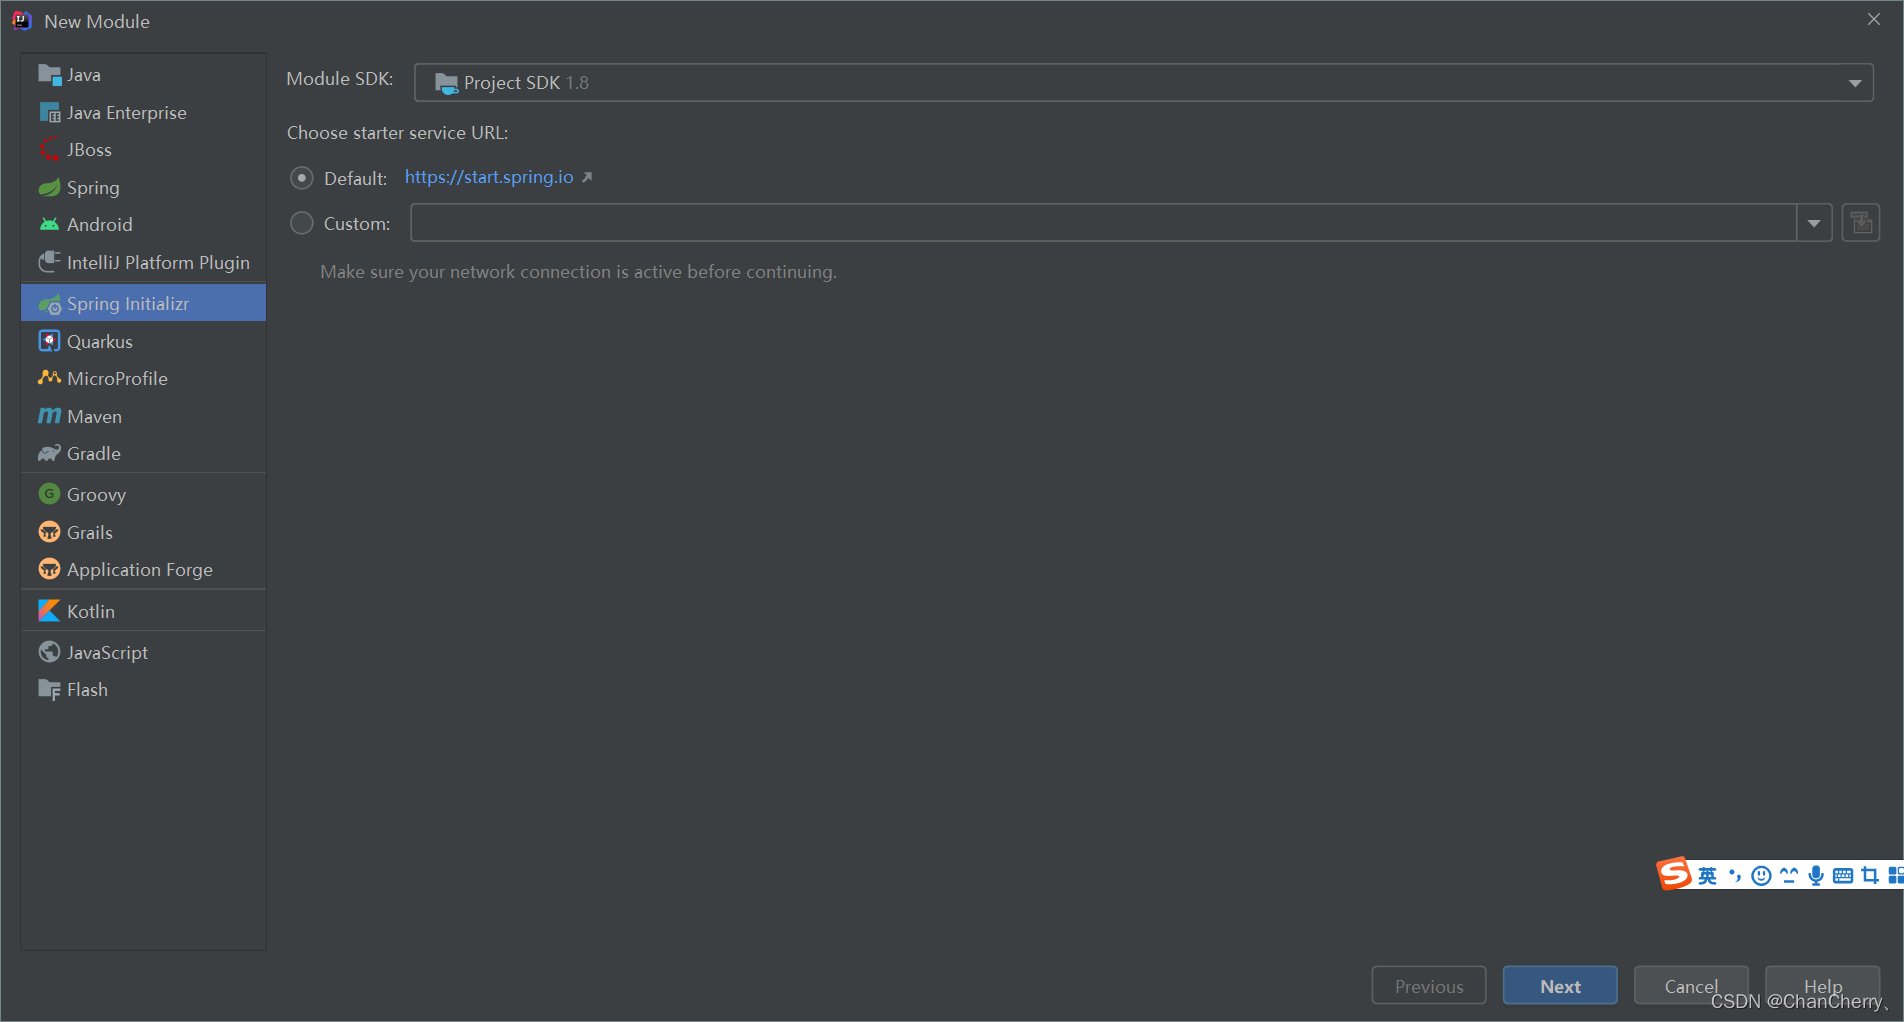1904x1022 pixels.
Task: Click the JBoss red icon
Action: coord(49,150)
